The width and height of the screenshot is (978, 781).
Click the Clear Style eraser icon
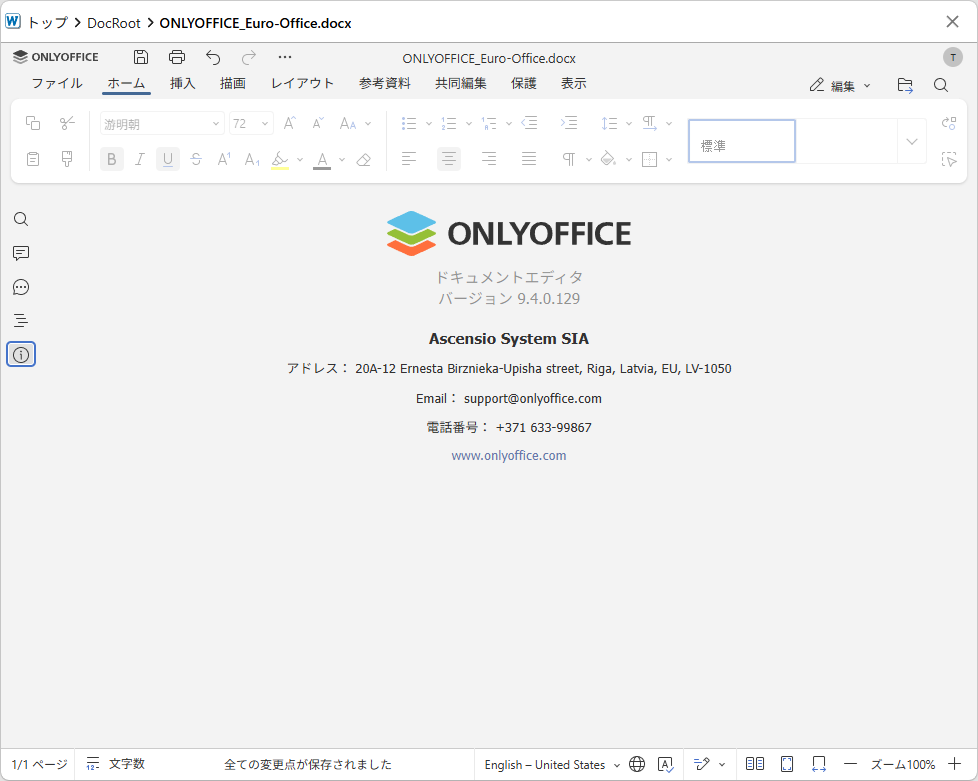(x=364, y=160)
